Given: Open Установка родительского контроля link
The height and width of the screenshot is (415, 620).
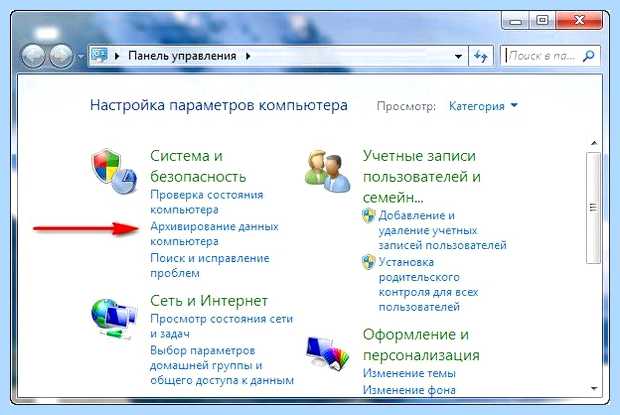Looking at the screenshot, I should coord(428,284).
